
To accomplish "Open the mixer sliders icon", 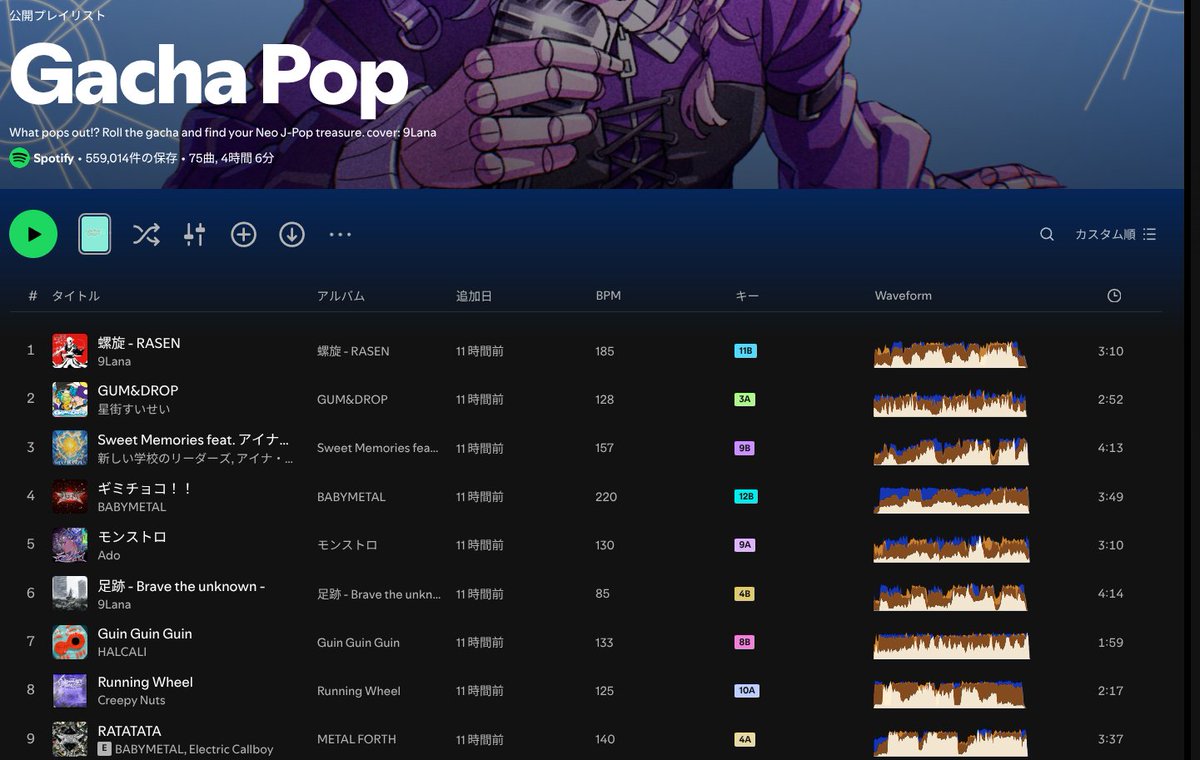I will coord(194,234).
